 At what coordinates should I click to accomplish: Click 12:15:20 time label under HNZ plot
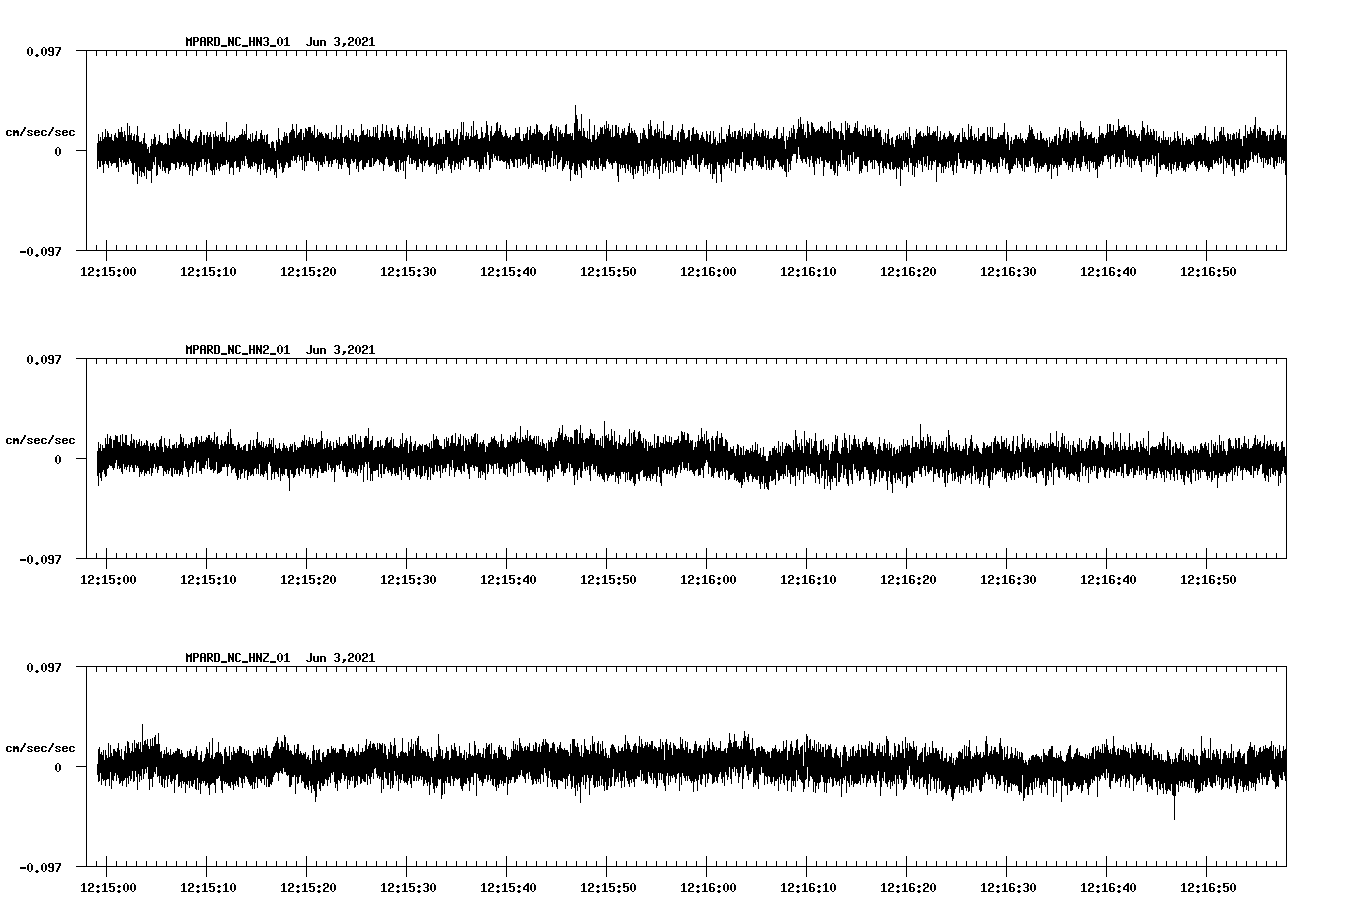[x=308, y=888]
